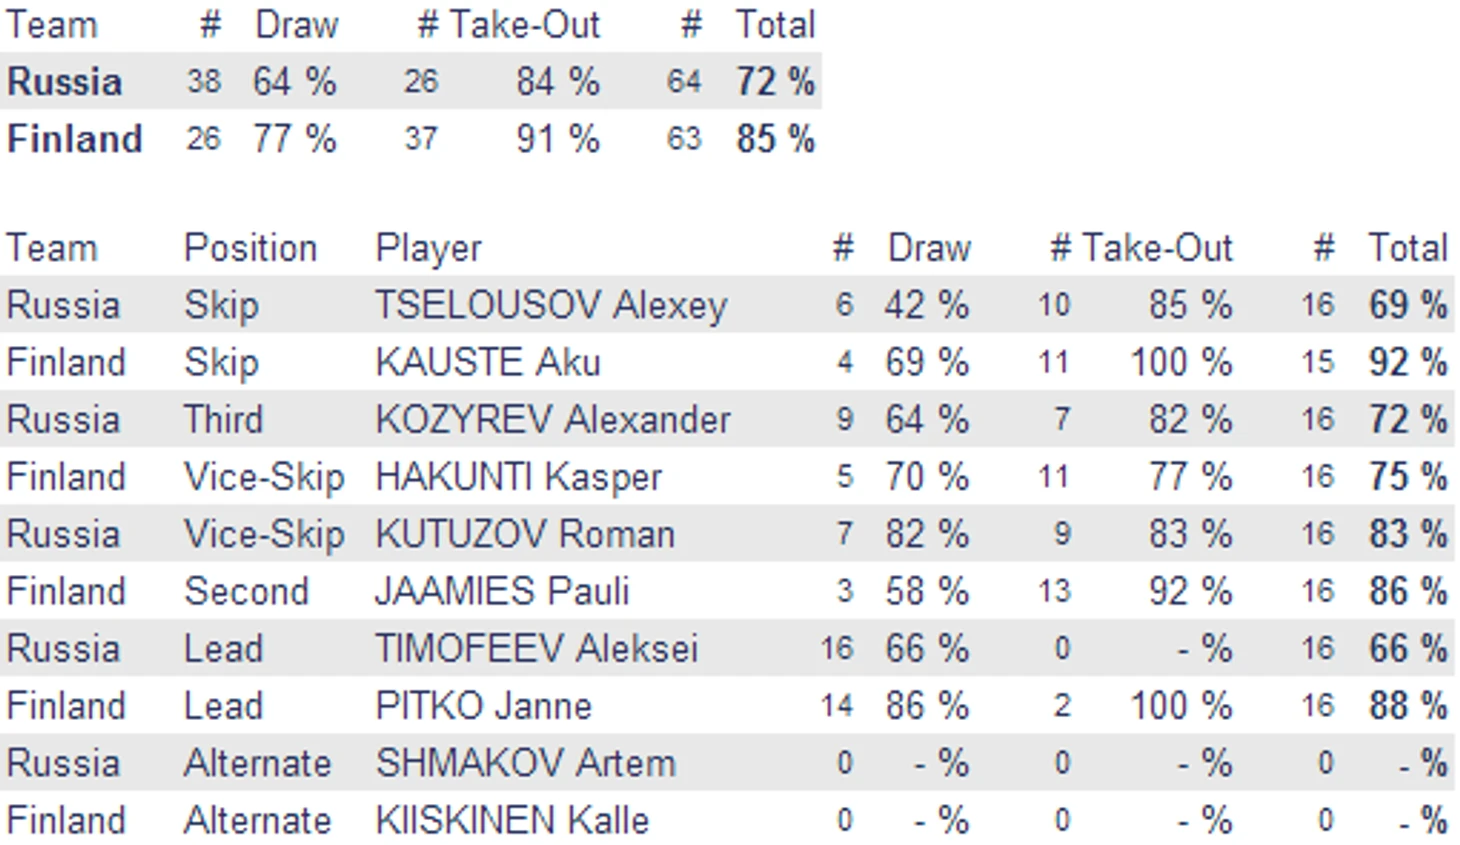Select player TIMOFEEV Aleksei
The image size is (1460, 845).
coord(537,648)
